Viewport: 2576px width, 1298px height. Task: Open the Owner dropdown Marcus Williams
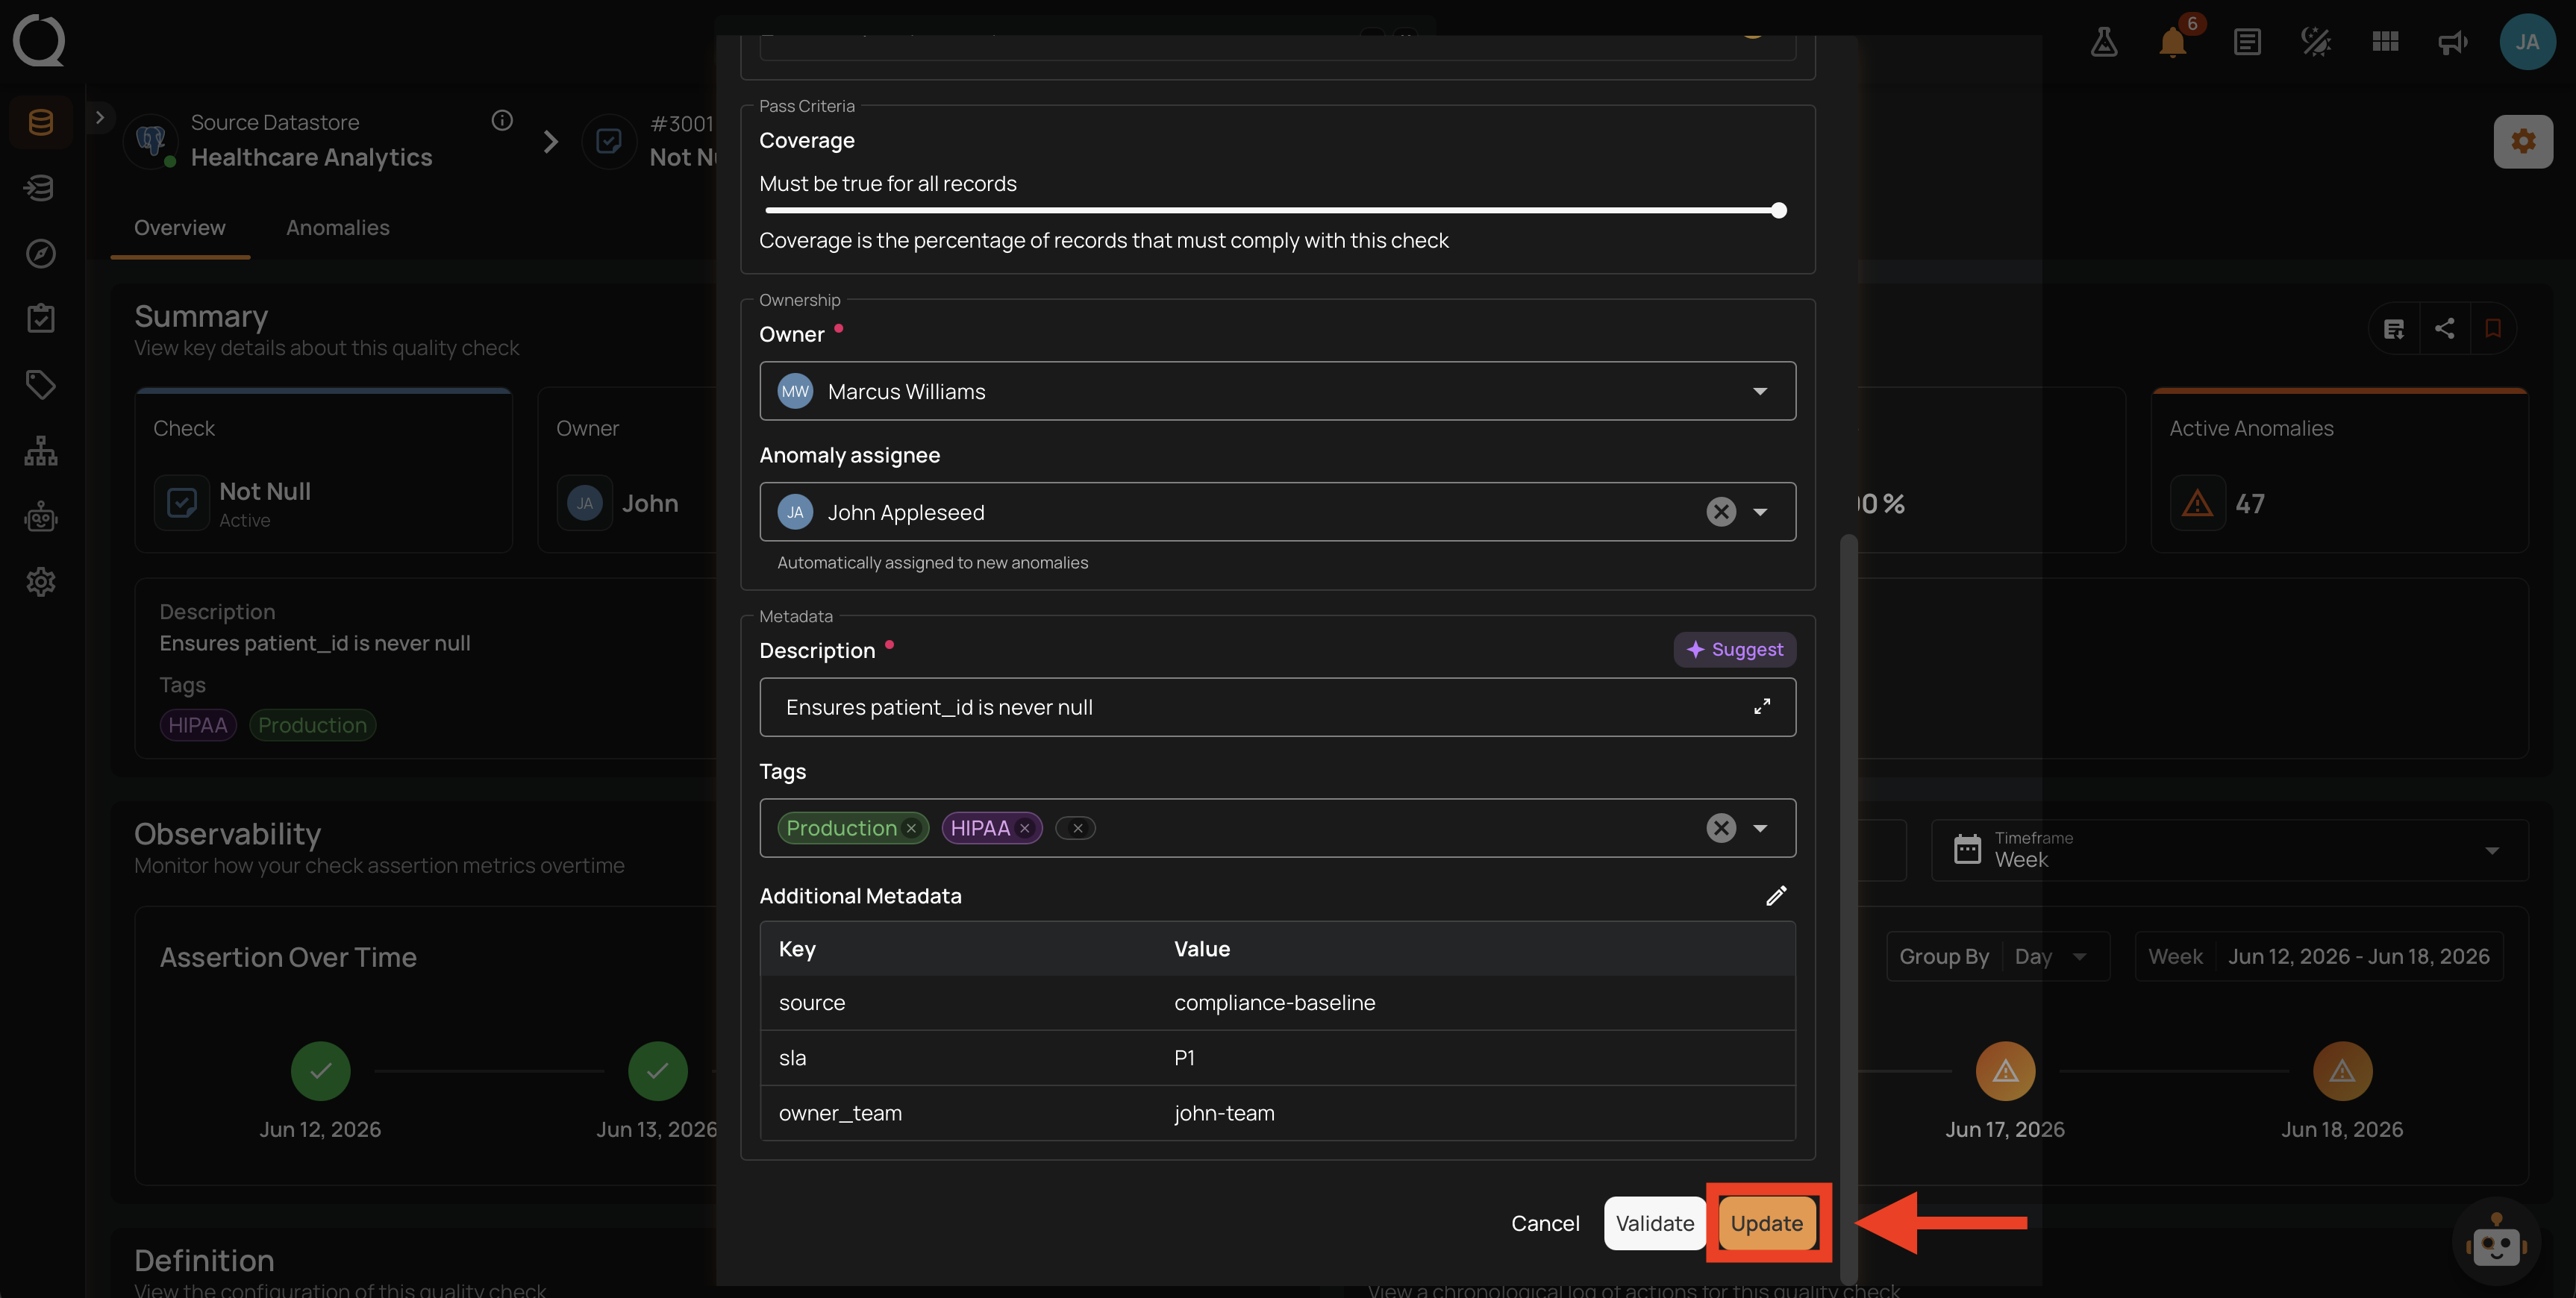tap(1277, 391)
